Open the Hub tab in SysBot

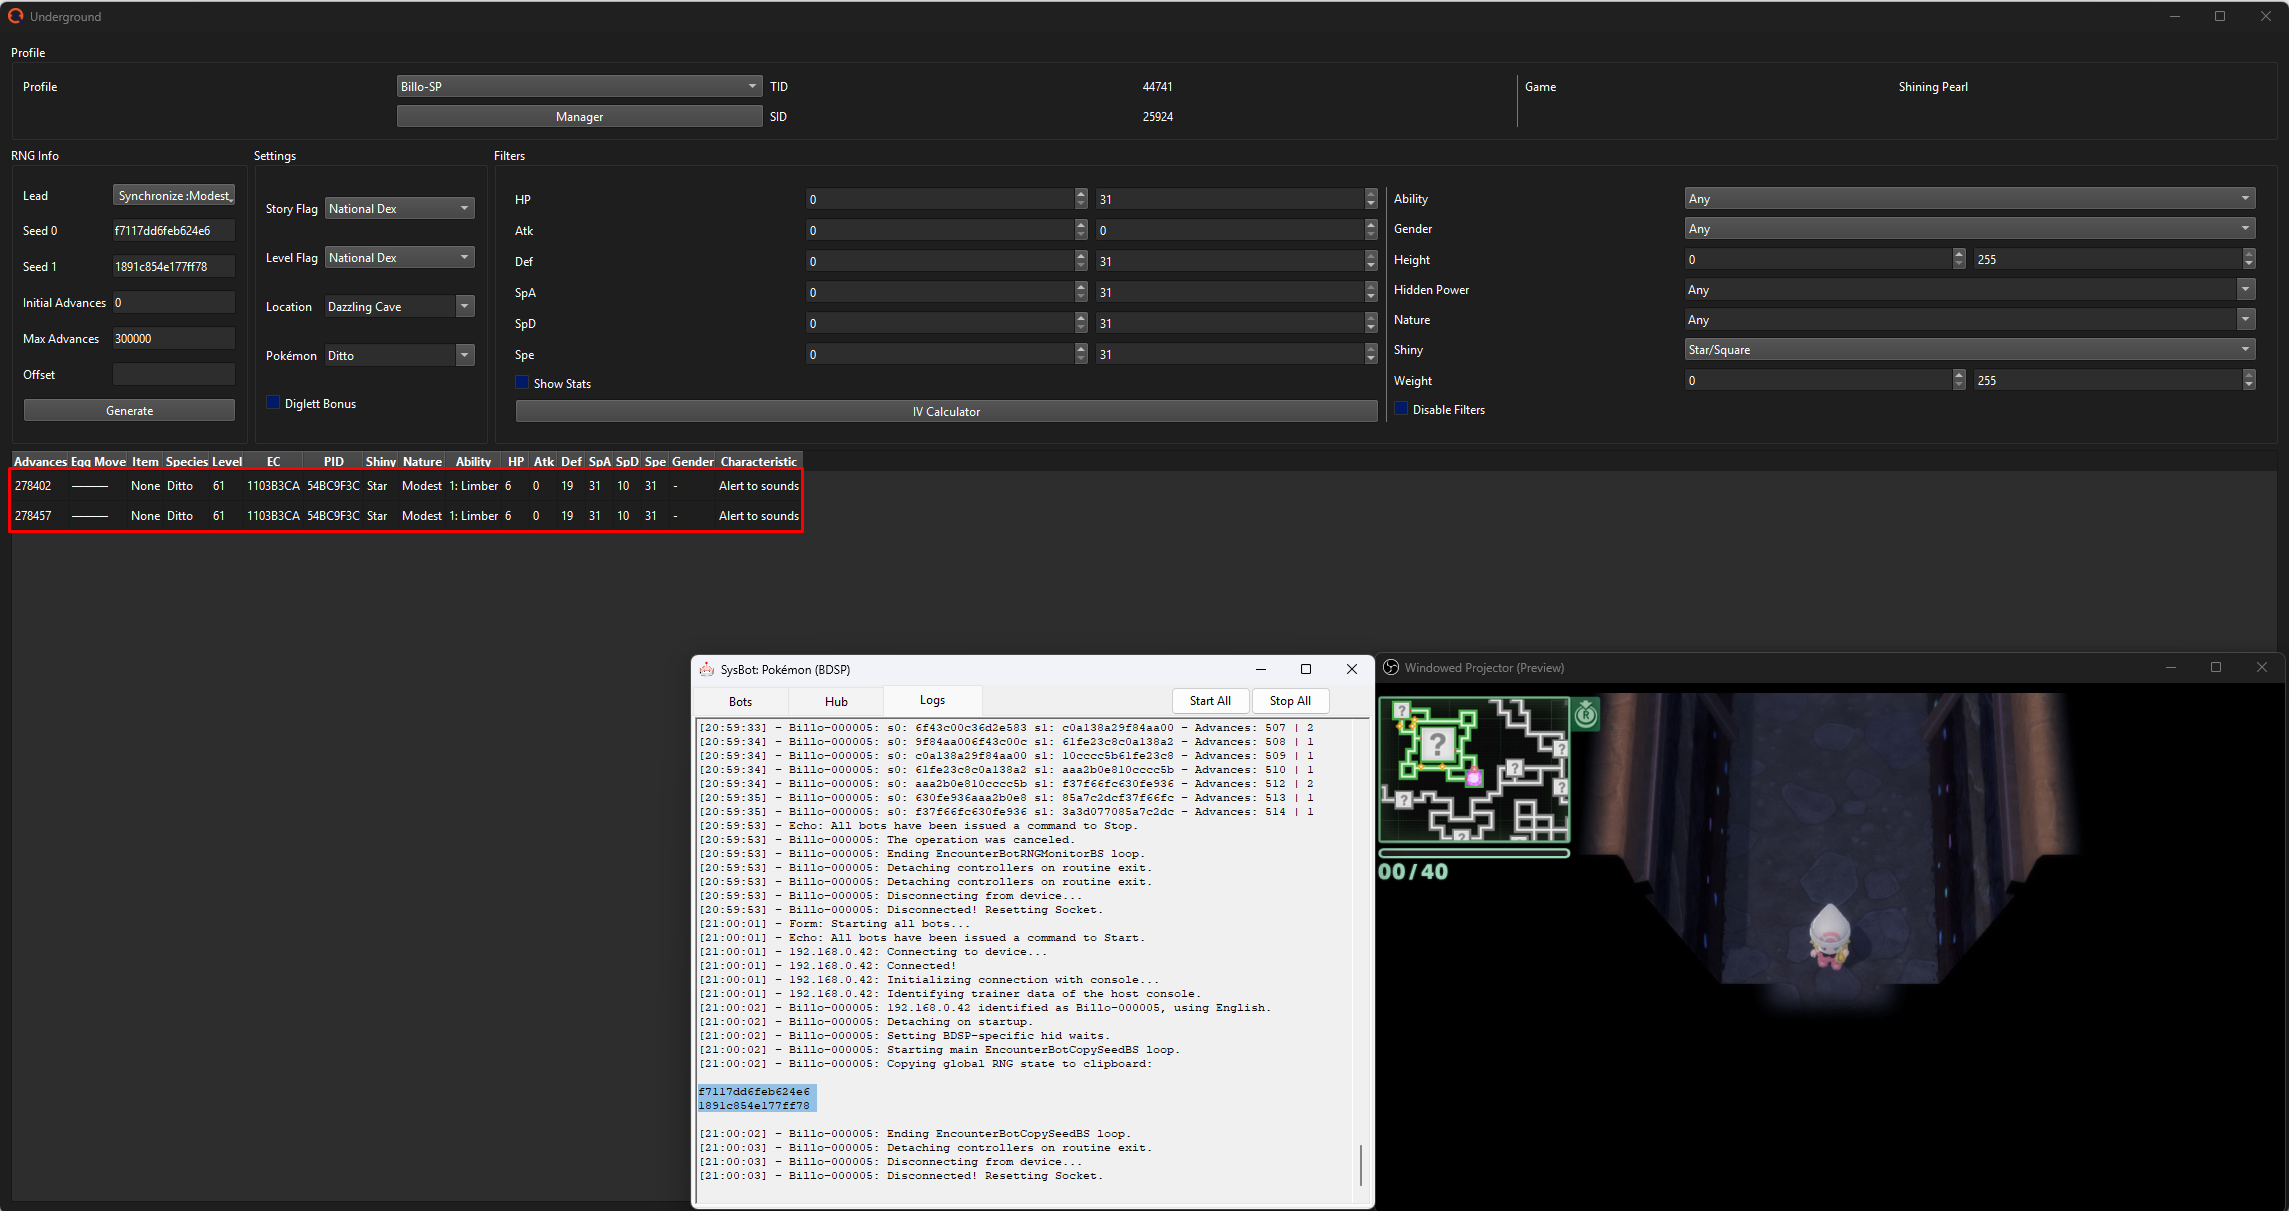click(x=836, y=701)
